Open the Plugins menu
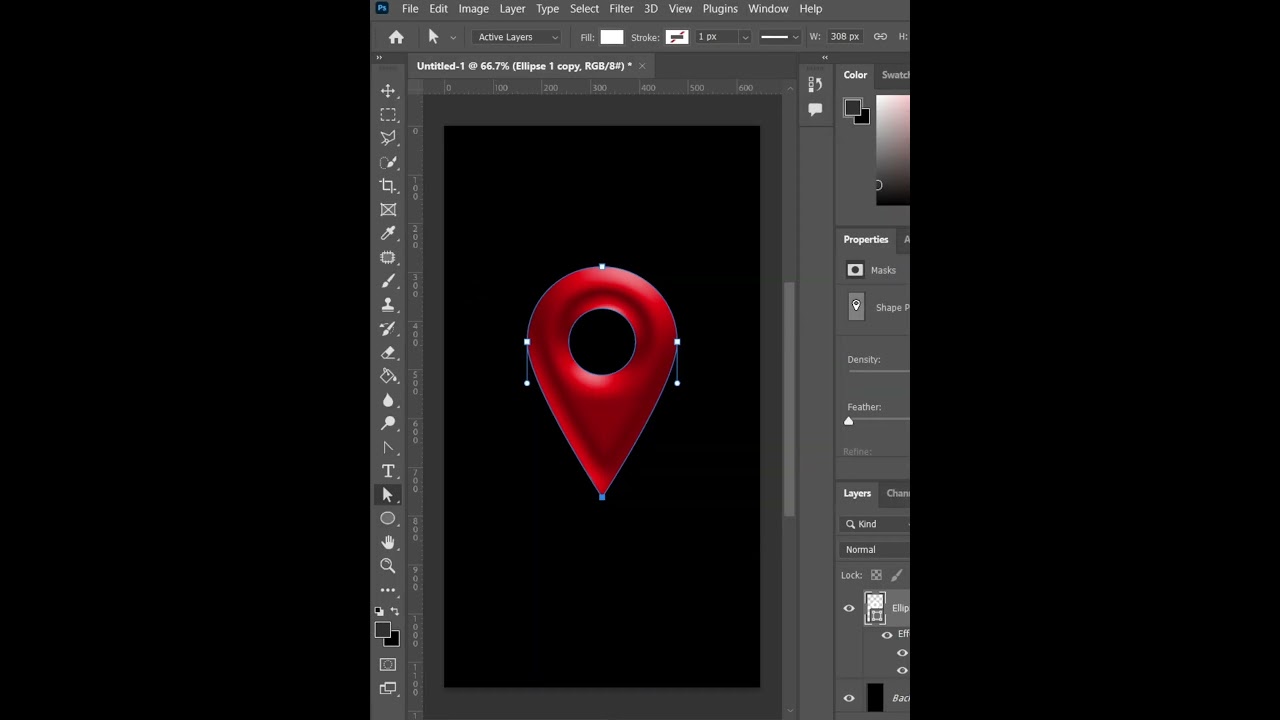Image resolution: width=1280 pixels, height=720 pixels. [x=720, y=9]
